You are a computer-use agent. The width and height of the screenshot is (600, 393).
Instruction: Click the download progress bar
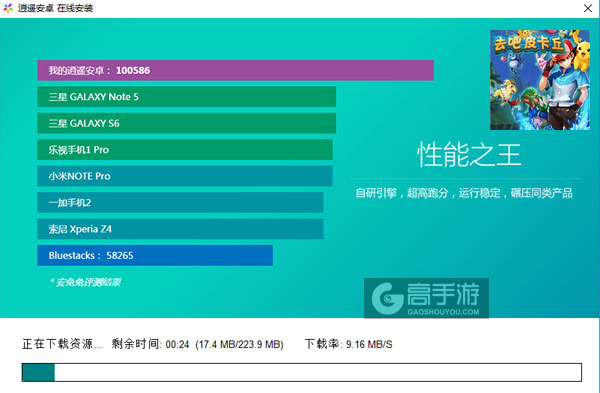tap(302, 372)
